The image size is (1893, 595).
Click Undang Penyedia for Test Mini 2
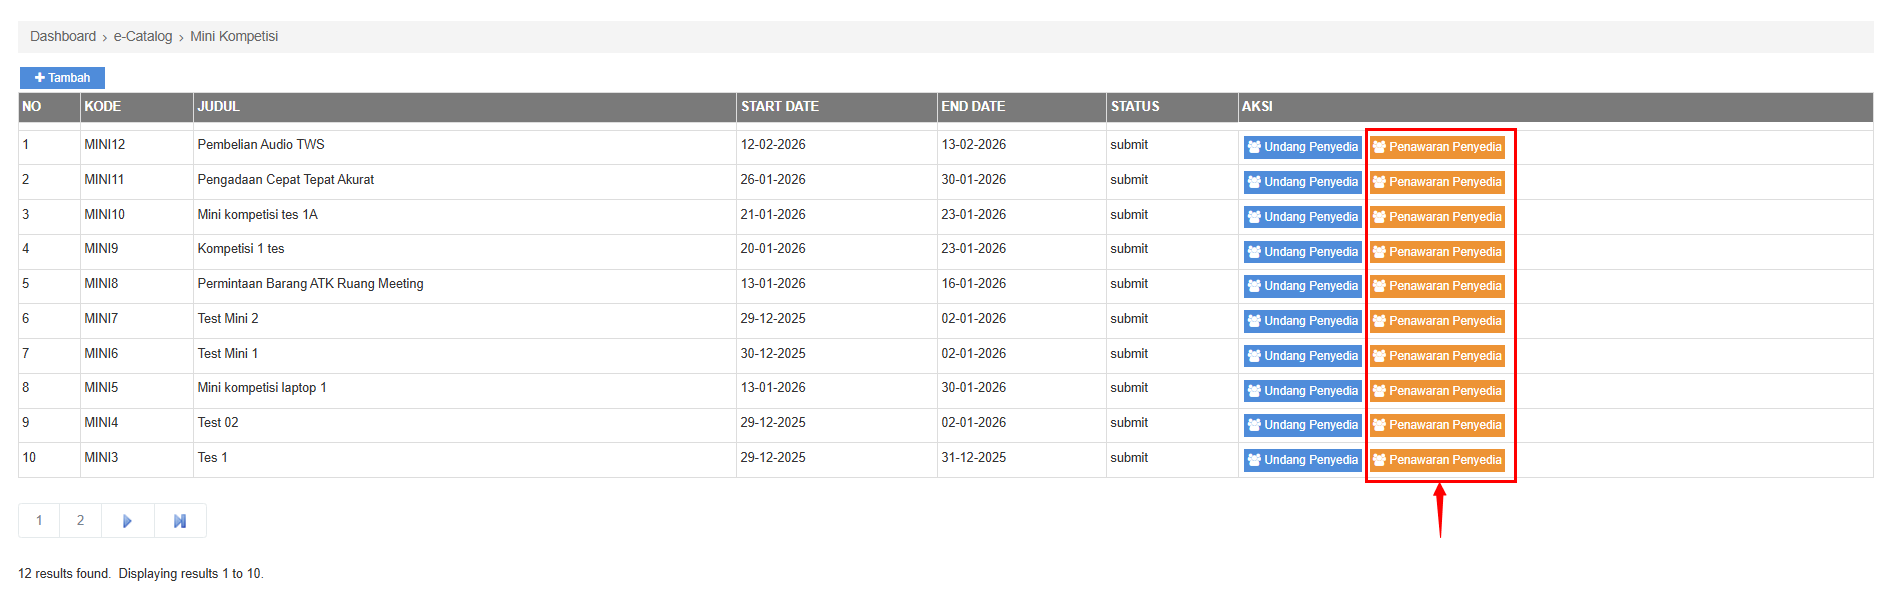pos(1302,321)
